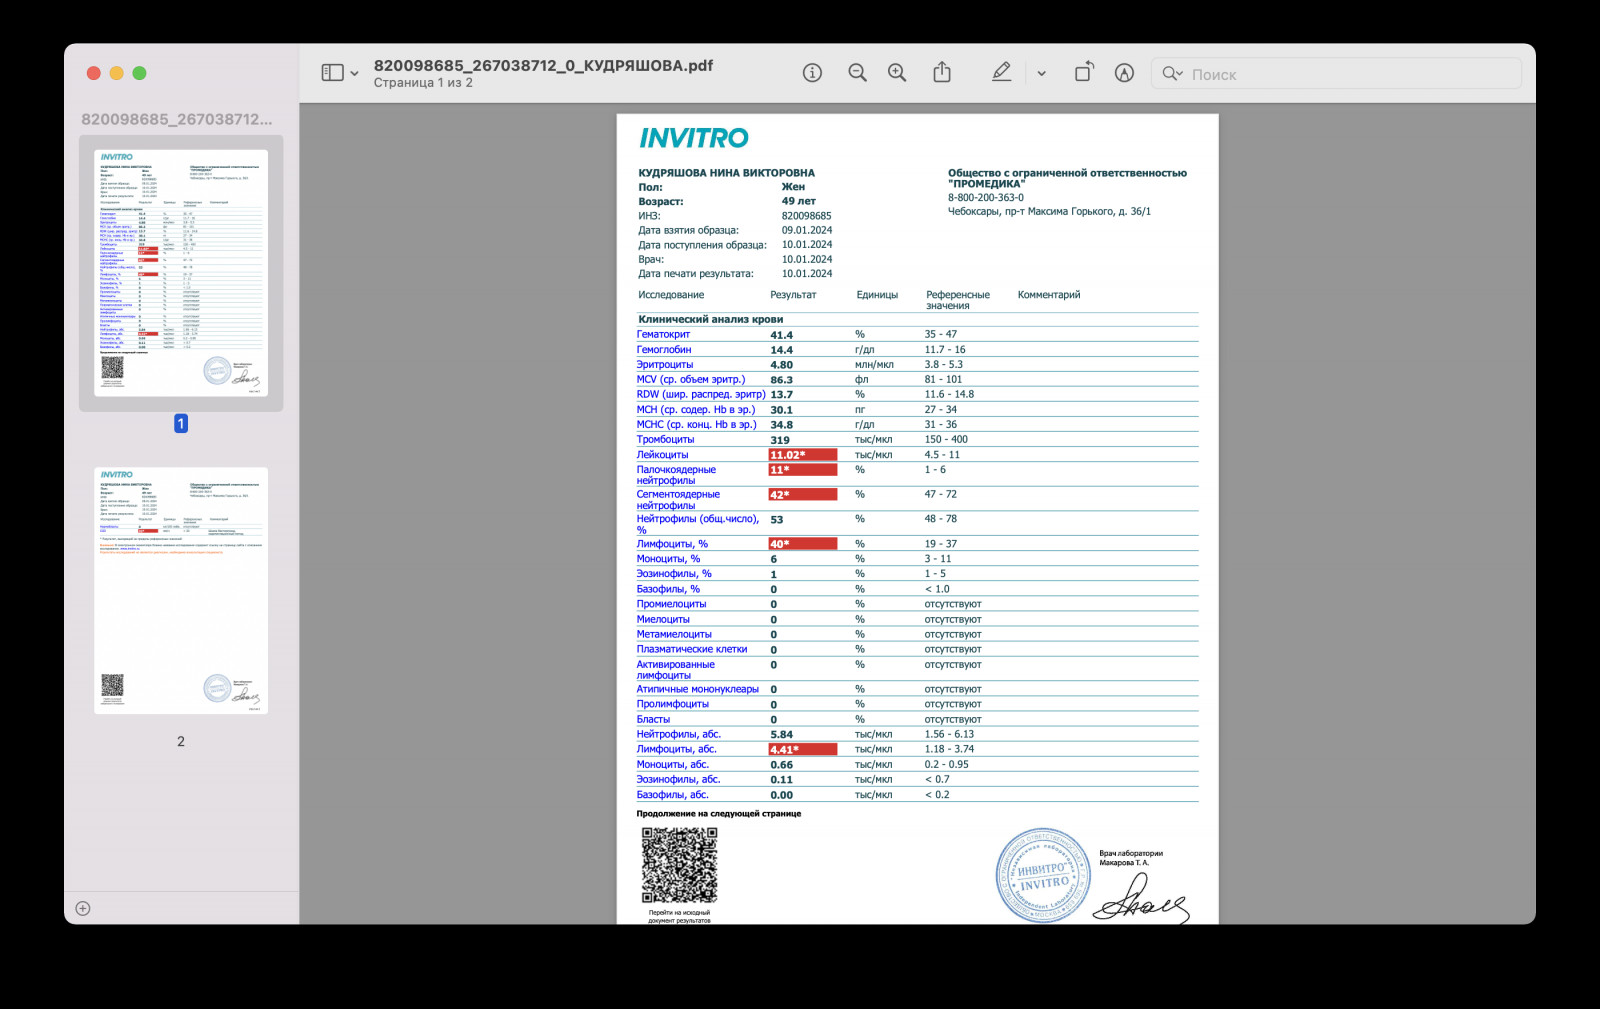This screenshot has height=1009, width=1600.
Task: Click the Пролимфоциты row label
Action: (x=673, y=704)
